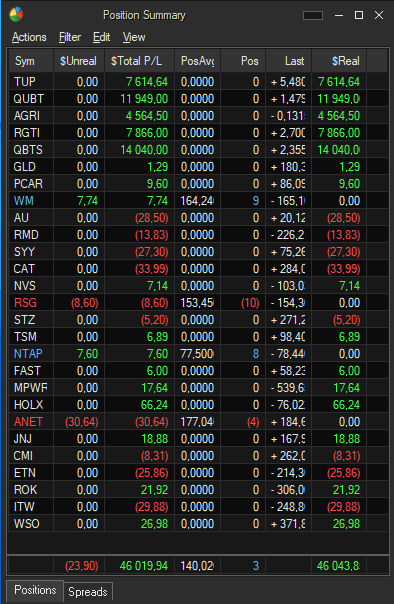Sort by the $Total P/L column header
394x604 pixels.
click(x=139, y=61)
